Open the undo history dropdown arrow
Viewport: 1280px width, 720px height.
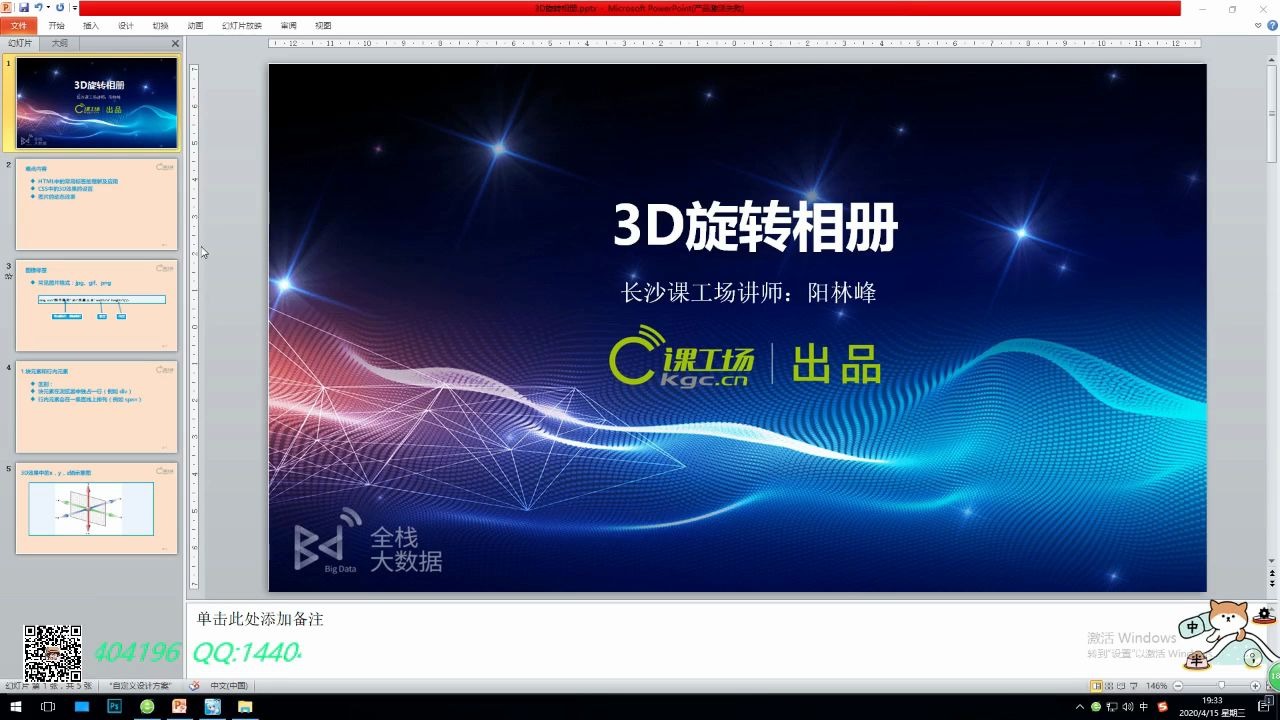click(x=48, y=7)
